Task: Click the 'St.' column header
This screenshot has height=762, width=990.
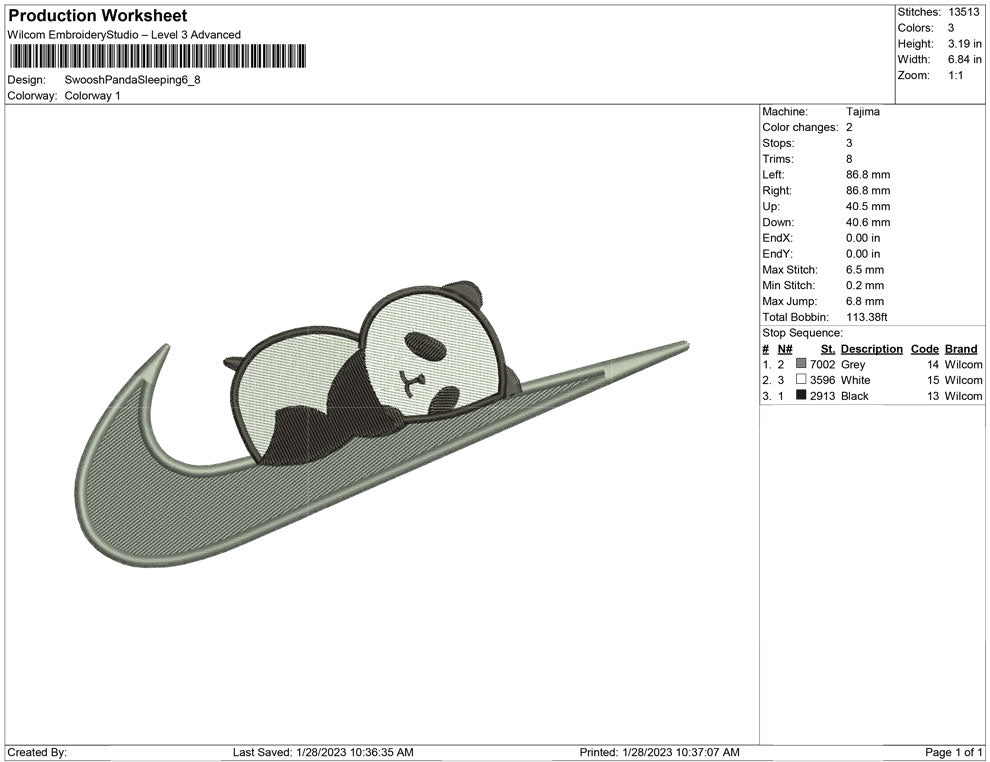Action: click(x=828, y=349)
